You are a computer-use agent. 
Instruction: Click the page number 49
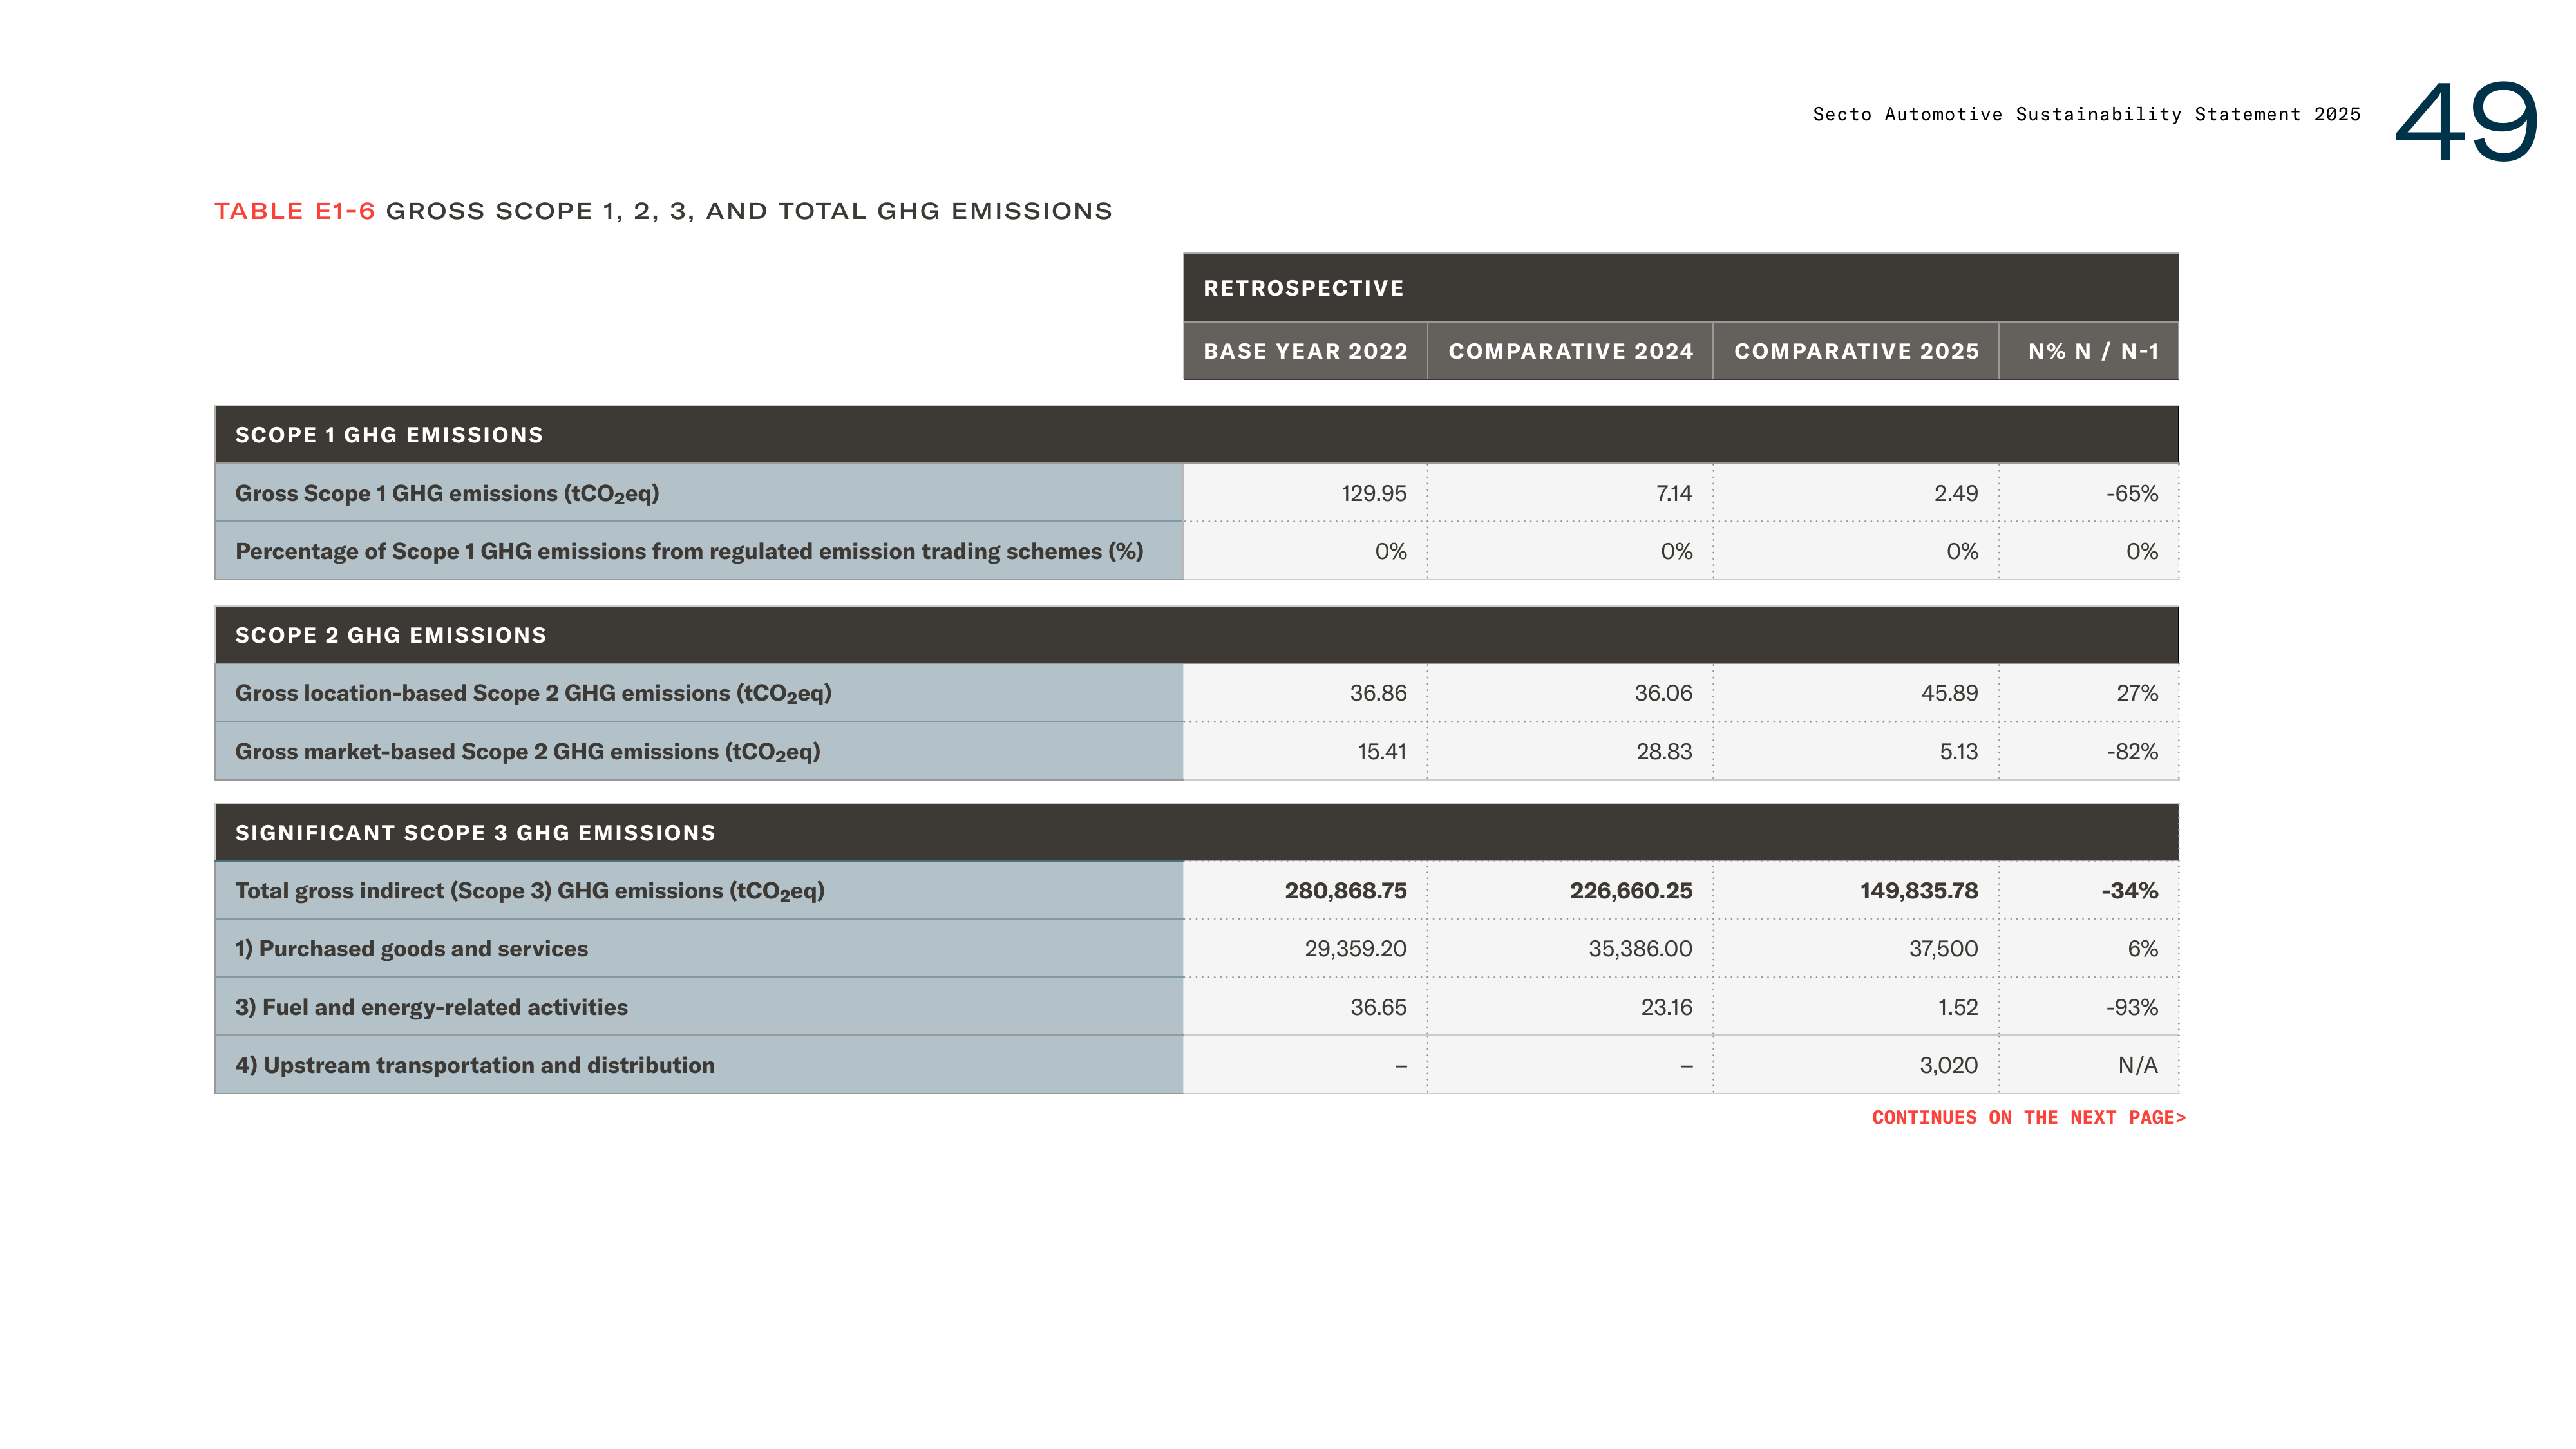(2466, 121)
